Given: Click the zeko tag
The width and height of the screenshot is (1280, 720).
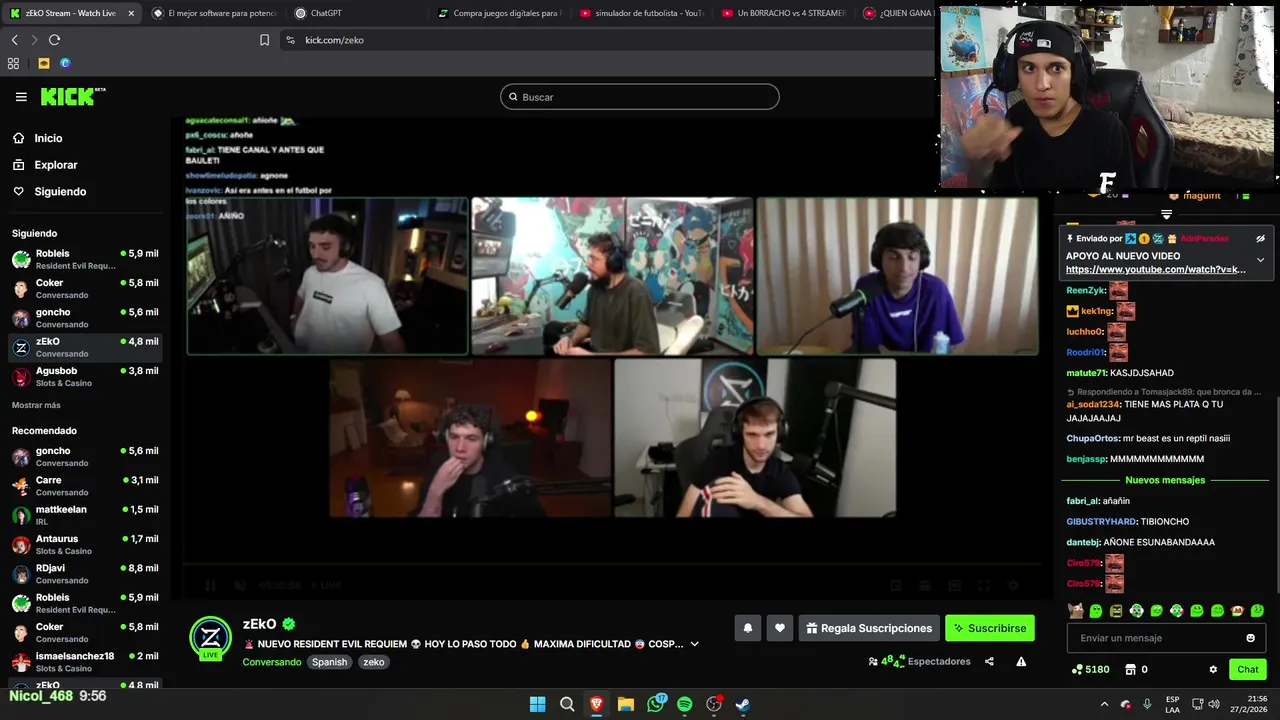Looking at the screenshot, I should coord(374,662).
